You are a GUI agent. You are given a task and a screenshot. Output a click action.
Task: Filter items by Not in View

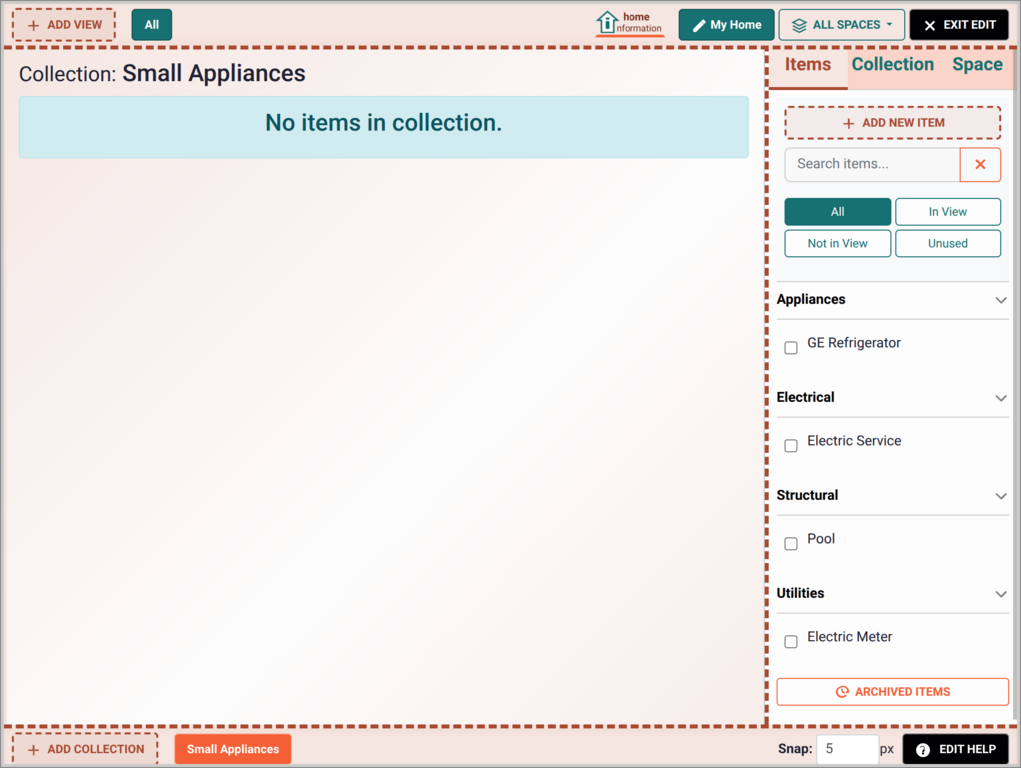click(837, 244)
